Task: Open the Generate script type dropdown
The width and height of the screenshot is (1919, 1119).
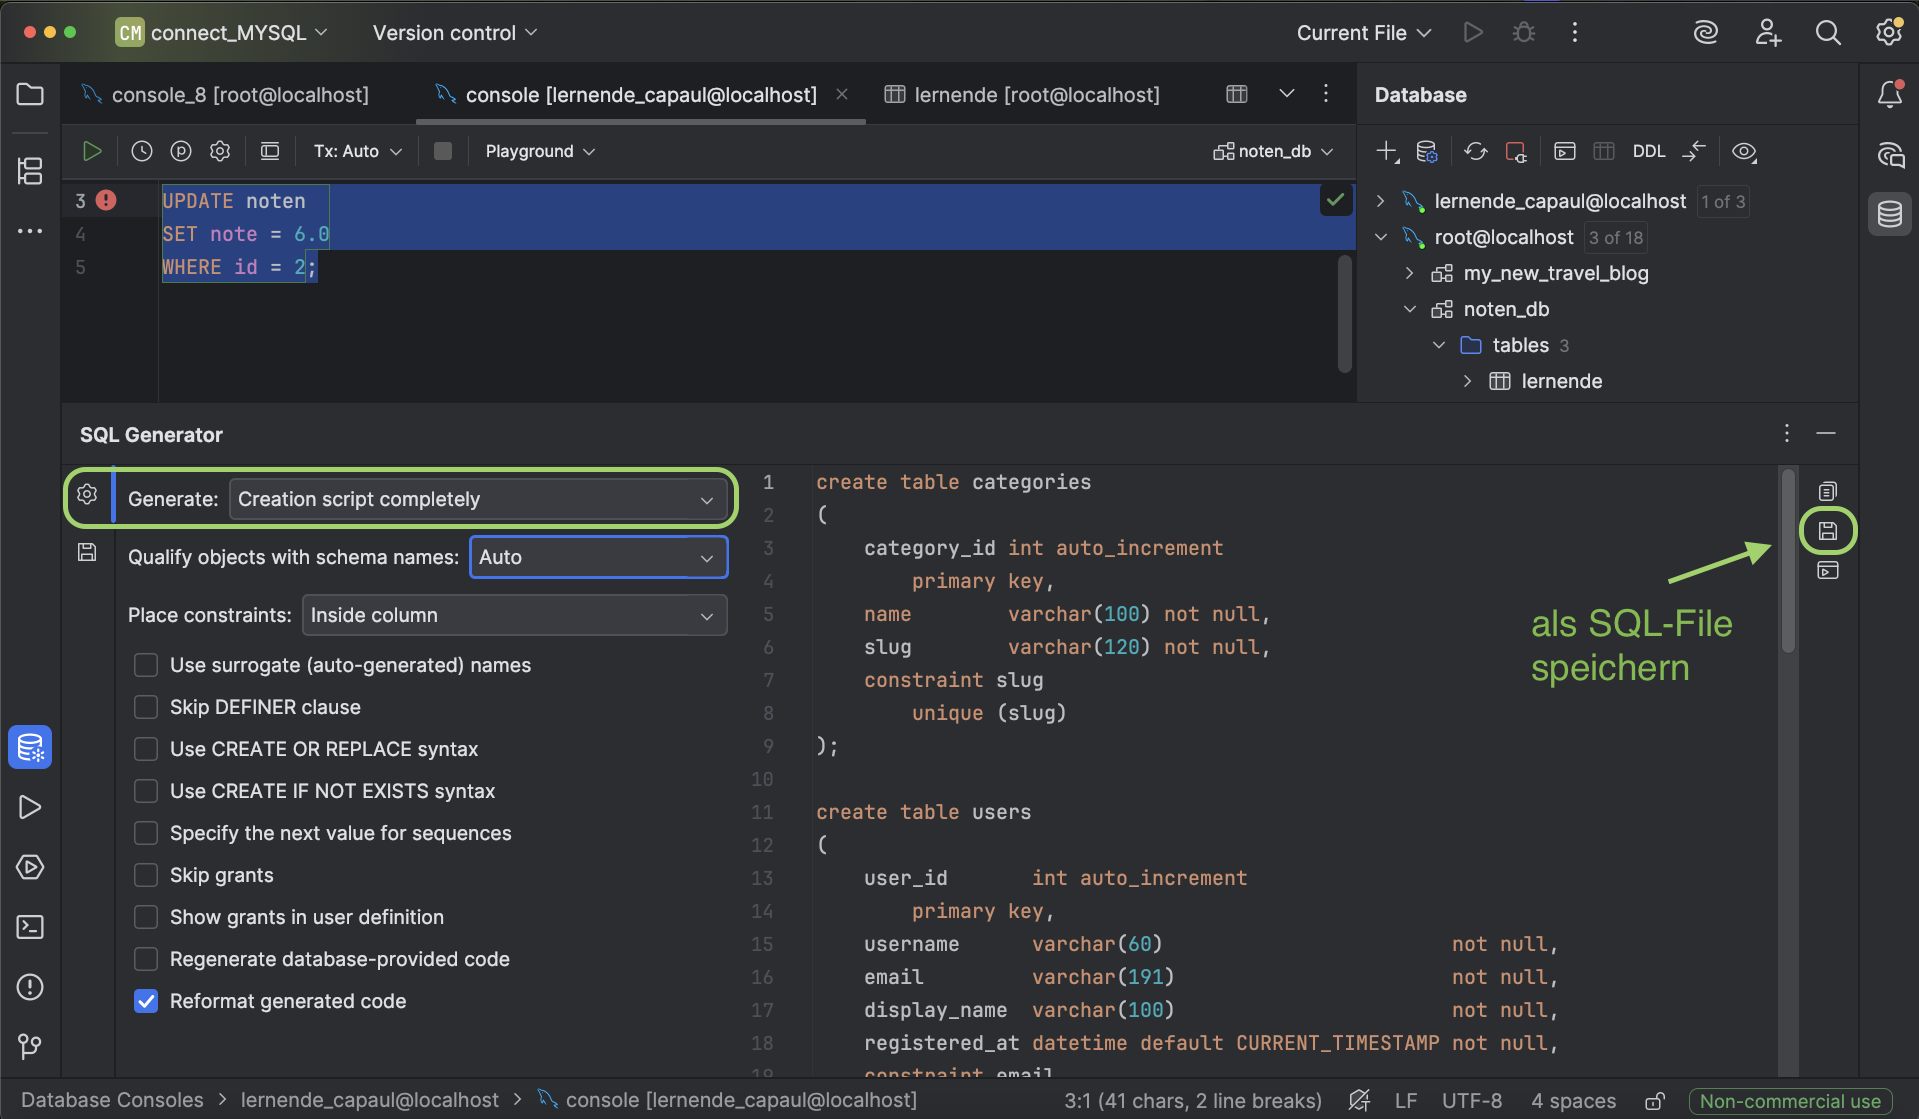Action: click(477, 499)
